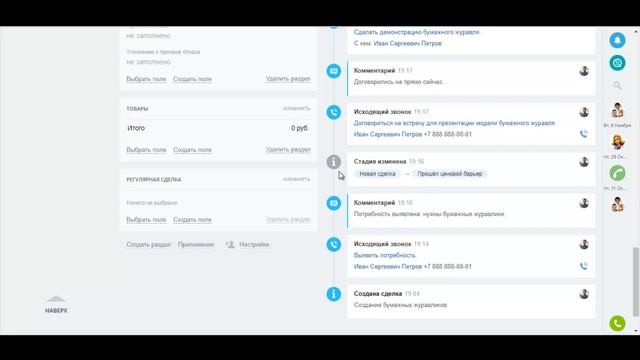Viewport: 640px width, 360px height.
Task: Click the info icon beside 'Создана сделка'
Action: pos(333,294)
